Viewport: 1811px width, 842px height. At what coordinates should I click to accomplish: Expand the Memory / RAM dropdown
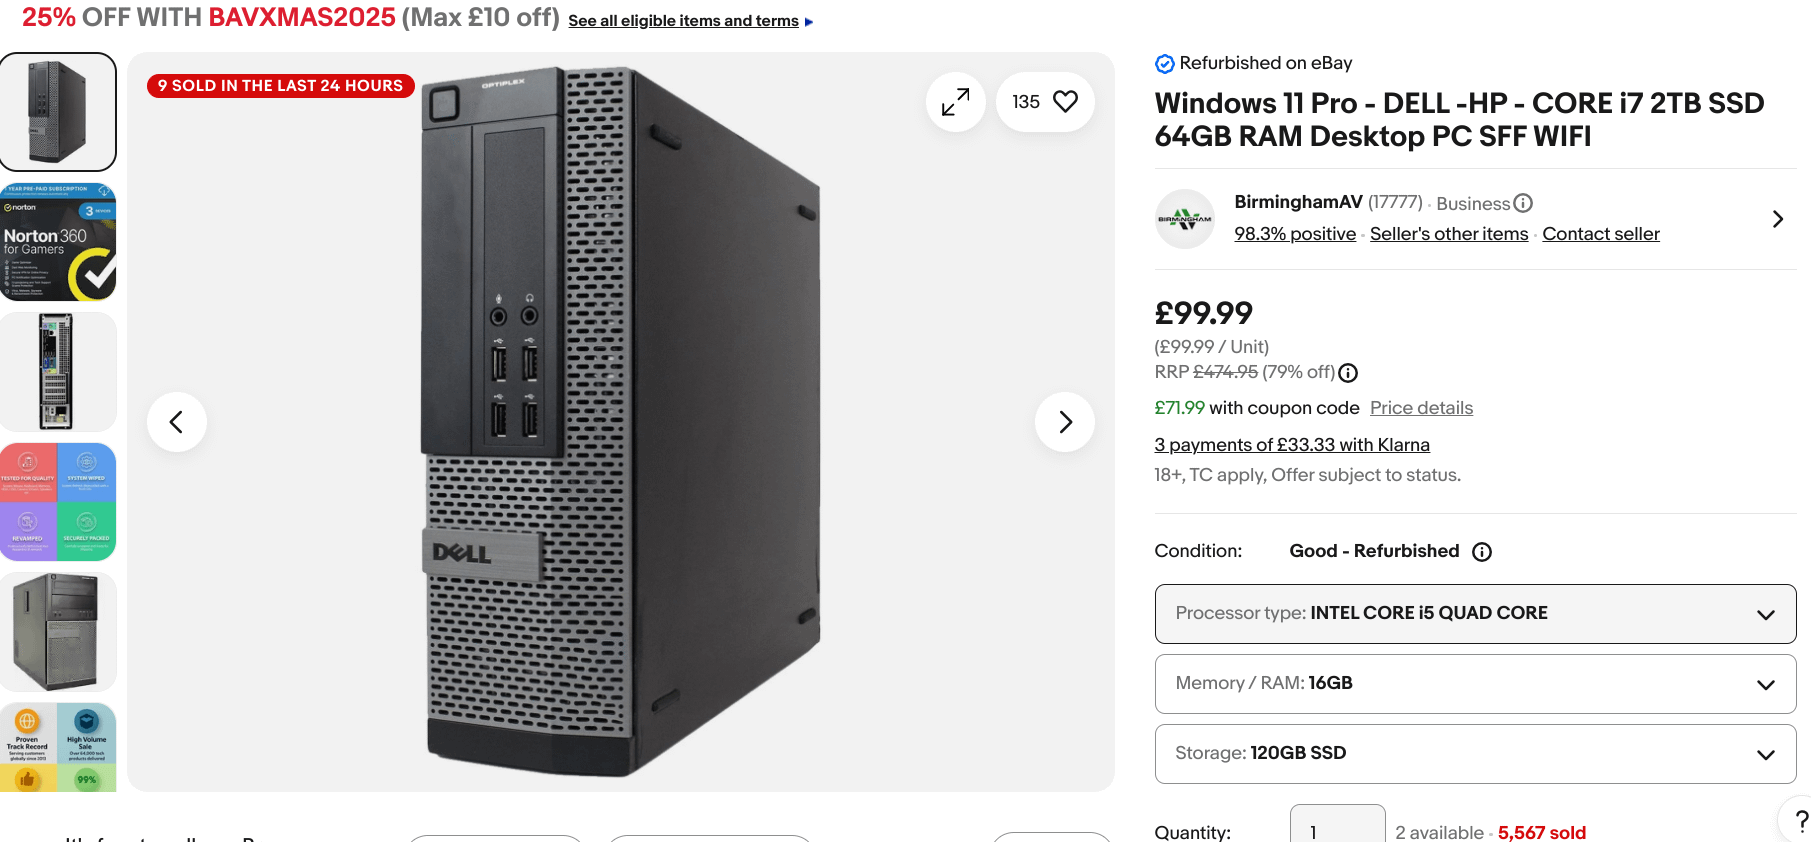point(1475,684)
